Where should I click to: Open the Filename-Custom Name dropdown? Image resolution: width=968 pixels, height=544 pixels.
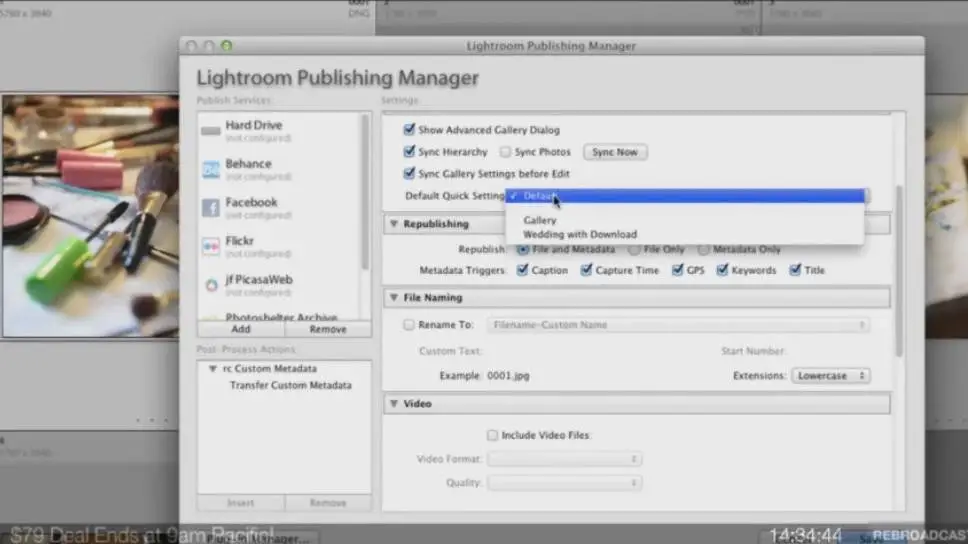pos(678,325)
